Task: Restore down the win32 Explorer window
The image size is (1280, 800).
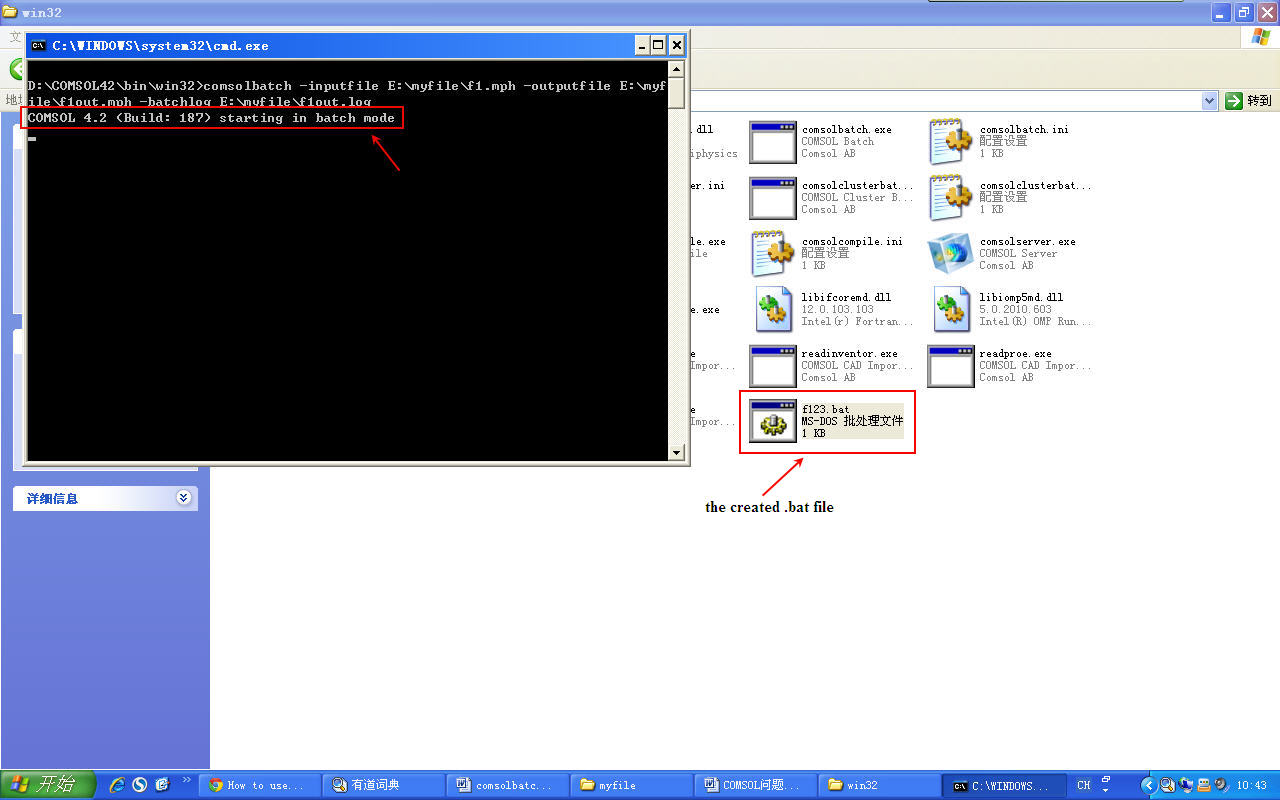Action: point(1245,12)
